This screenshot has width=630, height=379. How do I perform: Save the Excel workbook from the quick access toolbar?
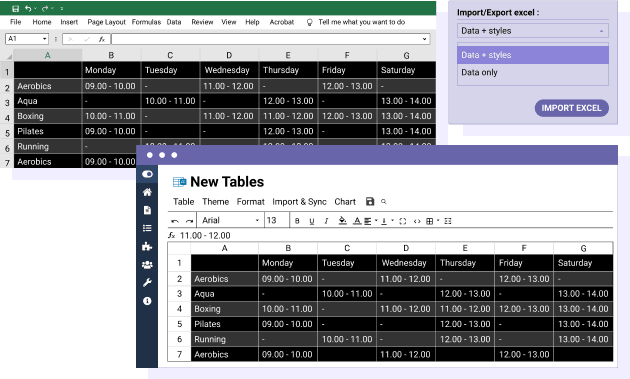16,8
